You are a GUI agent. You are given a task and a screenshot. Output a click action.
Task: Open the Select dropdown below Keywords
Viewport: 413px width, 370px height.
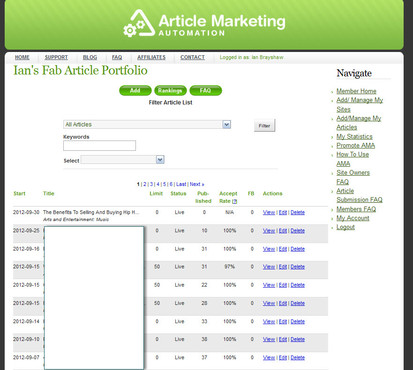click(122, 160)
